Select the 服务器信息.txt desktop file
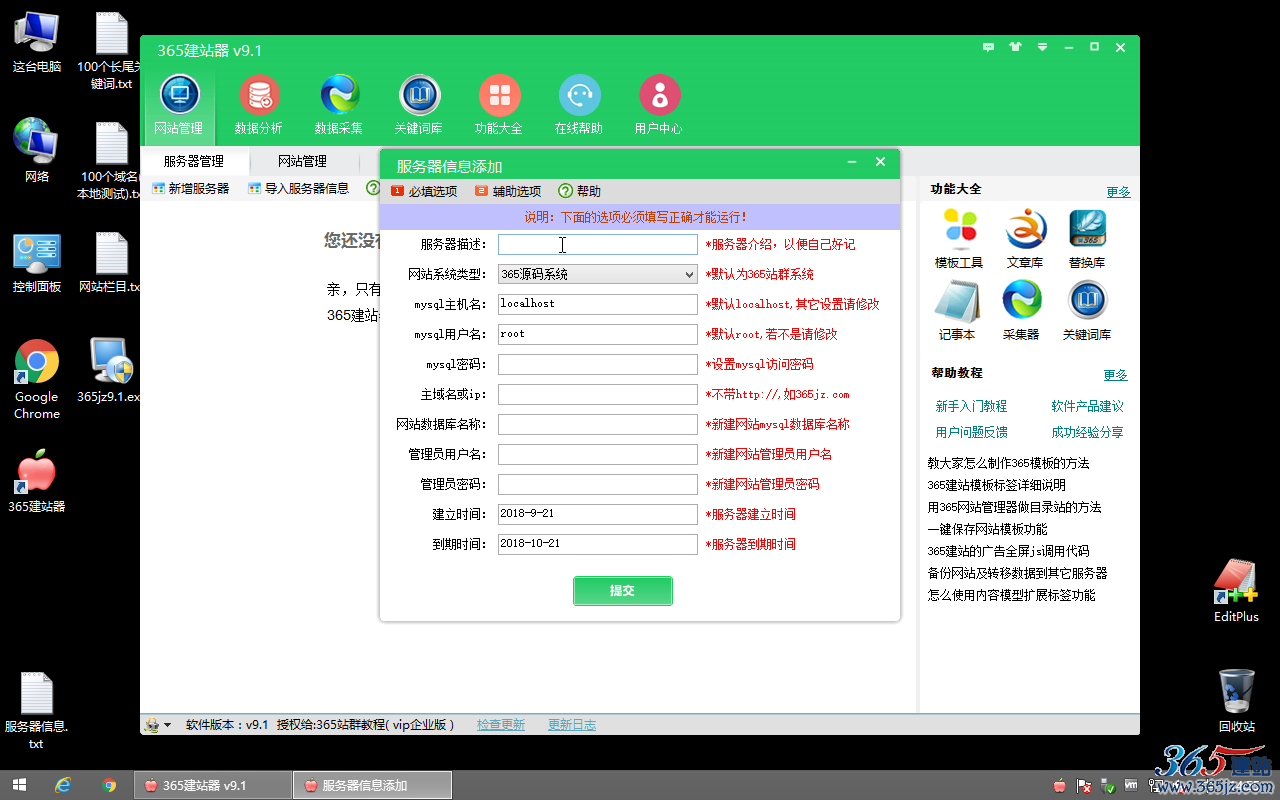 click(36, 711)
